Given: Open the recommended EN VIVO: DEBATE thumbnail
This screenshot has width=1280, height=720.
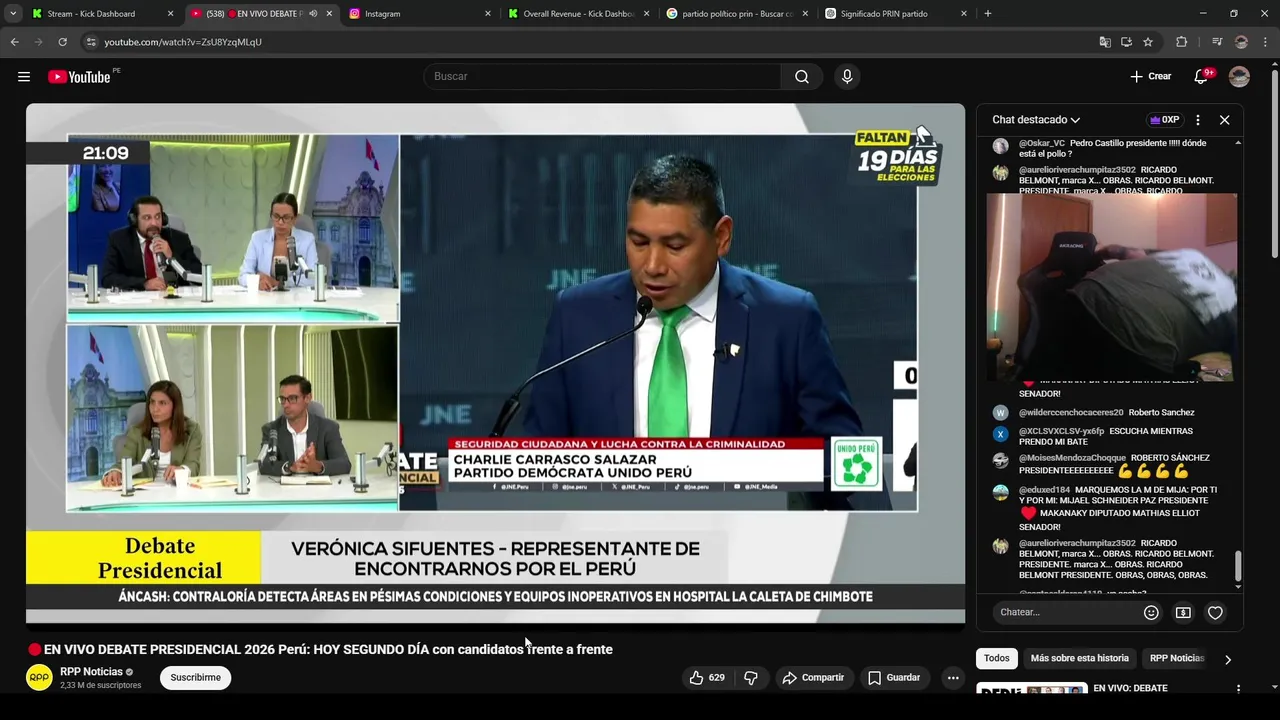Looking at the screenshot, I should [1032, 690].
